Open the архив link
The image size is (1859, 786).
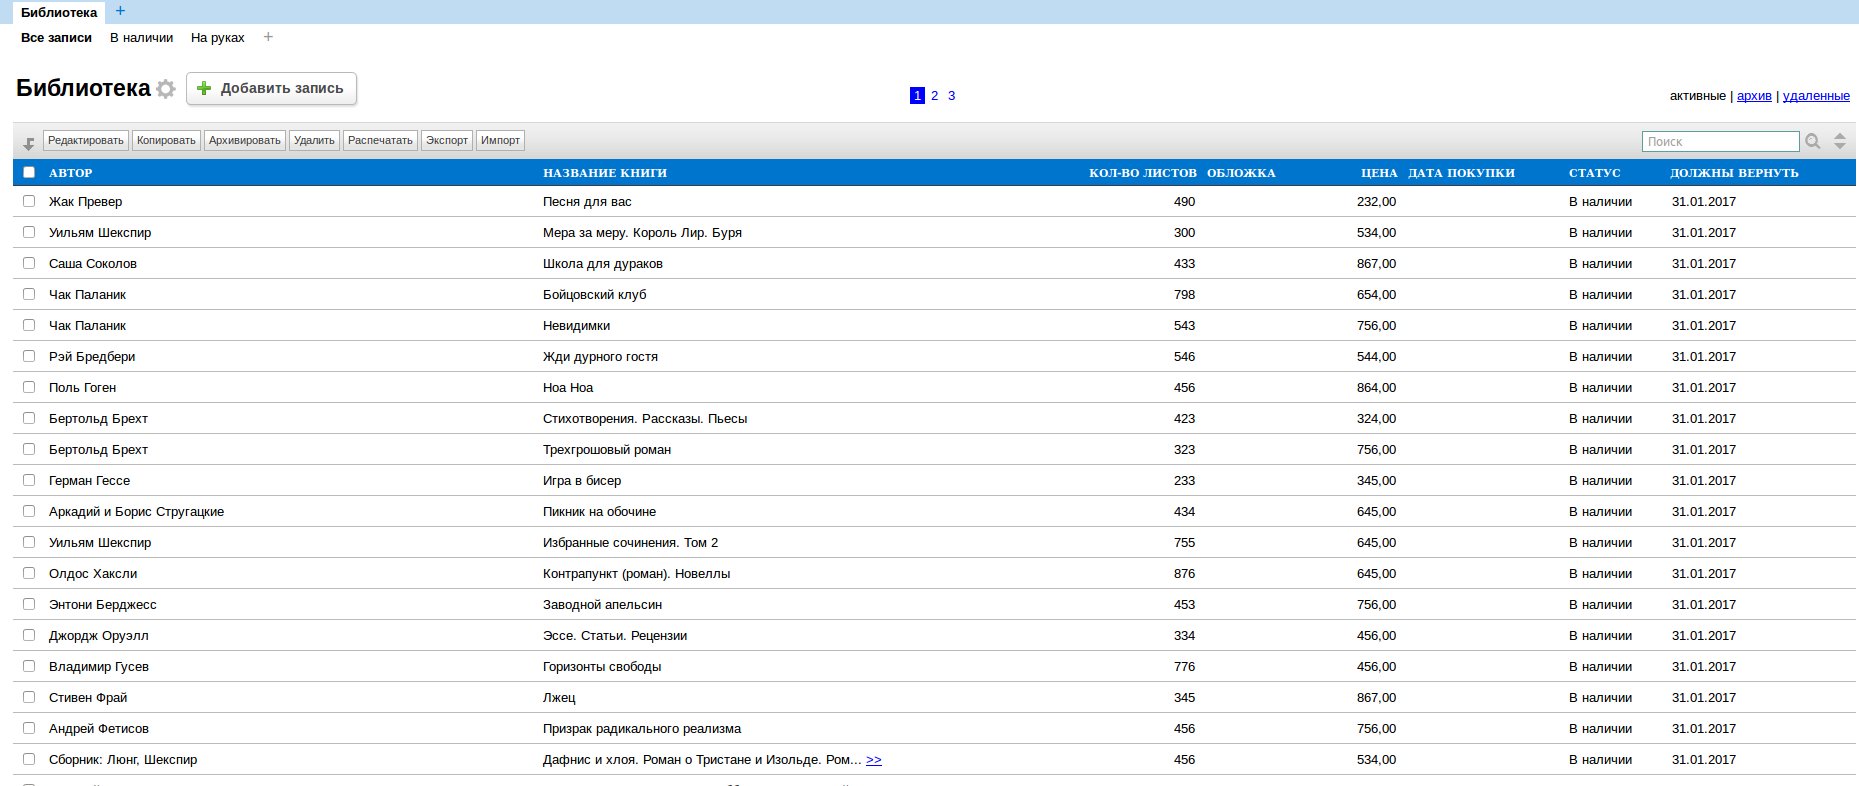pos(1754,96)
